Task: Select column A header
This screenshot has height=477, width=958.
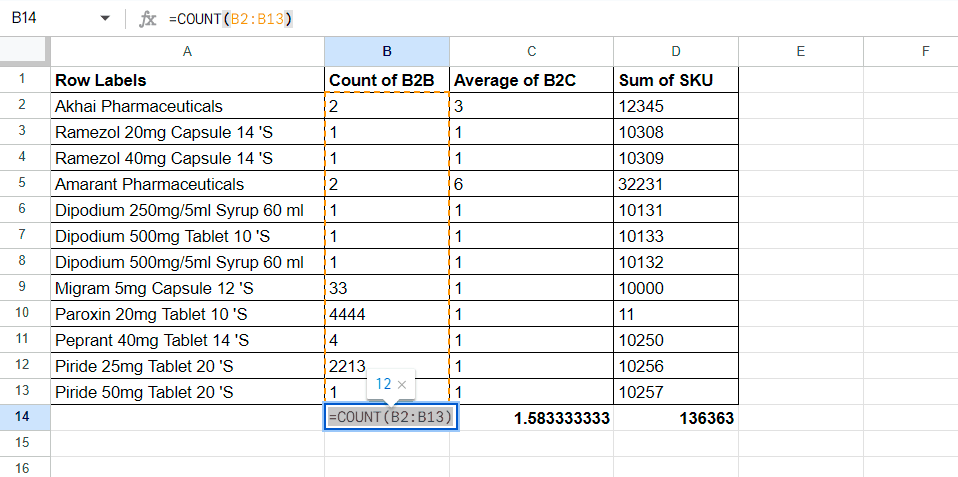Action: click(x=188, y=52)
